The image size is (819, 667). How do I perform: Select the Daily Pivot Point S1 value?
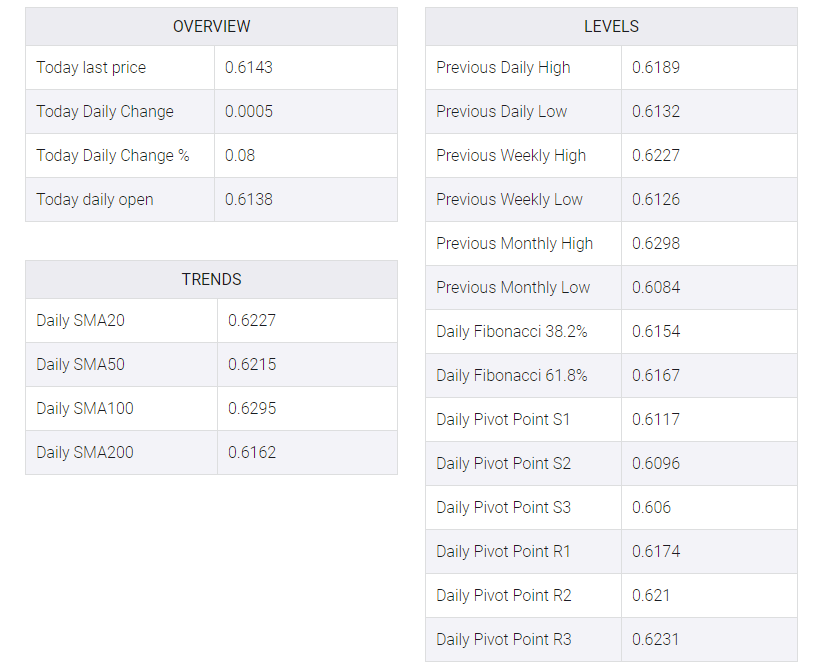click(656, 419)
